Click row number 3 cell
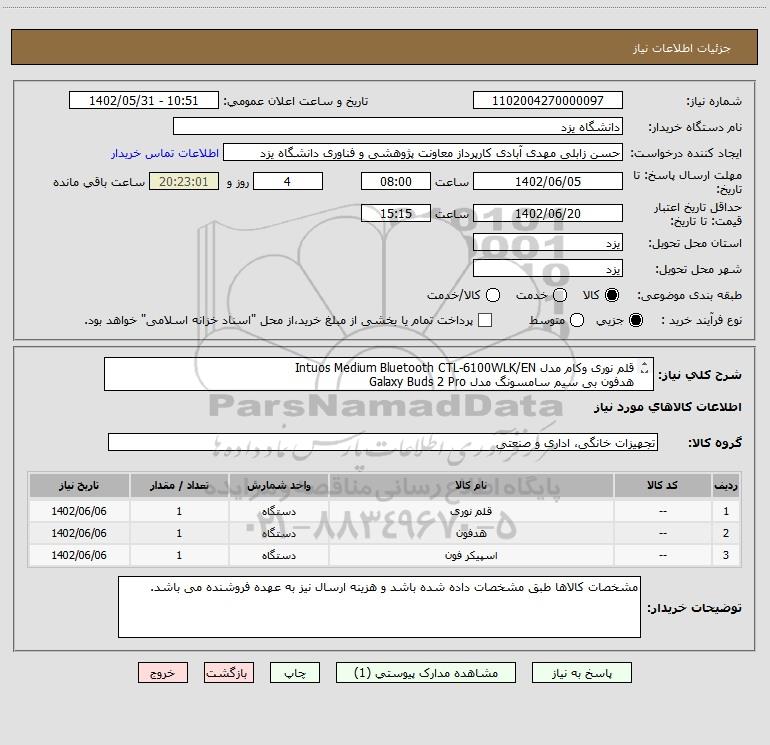The height and width of the screenshot is (745, 770). pos(726,555)
